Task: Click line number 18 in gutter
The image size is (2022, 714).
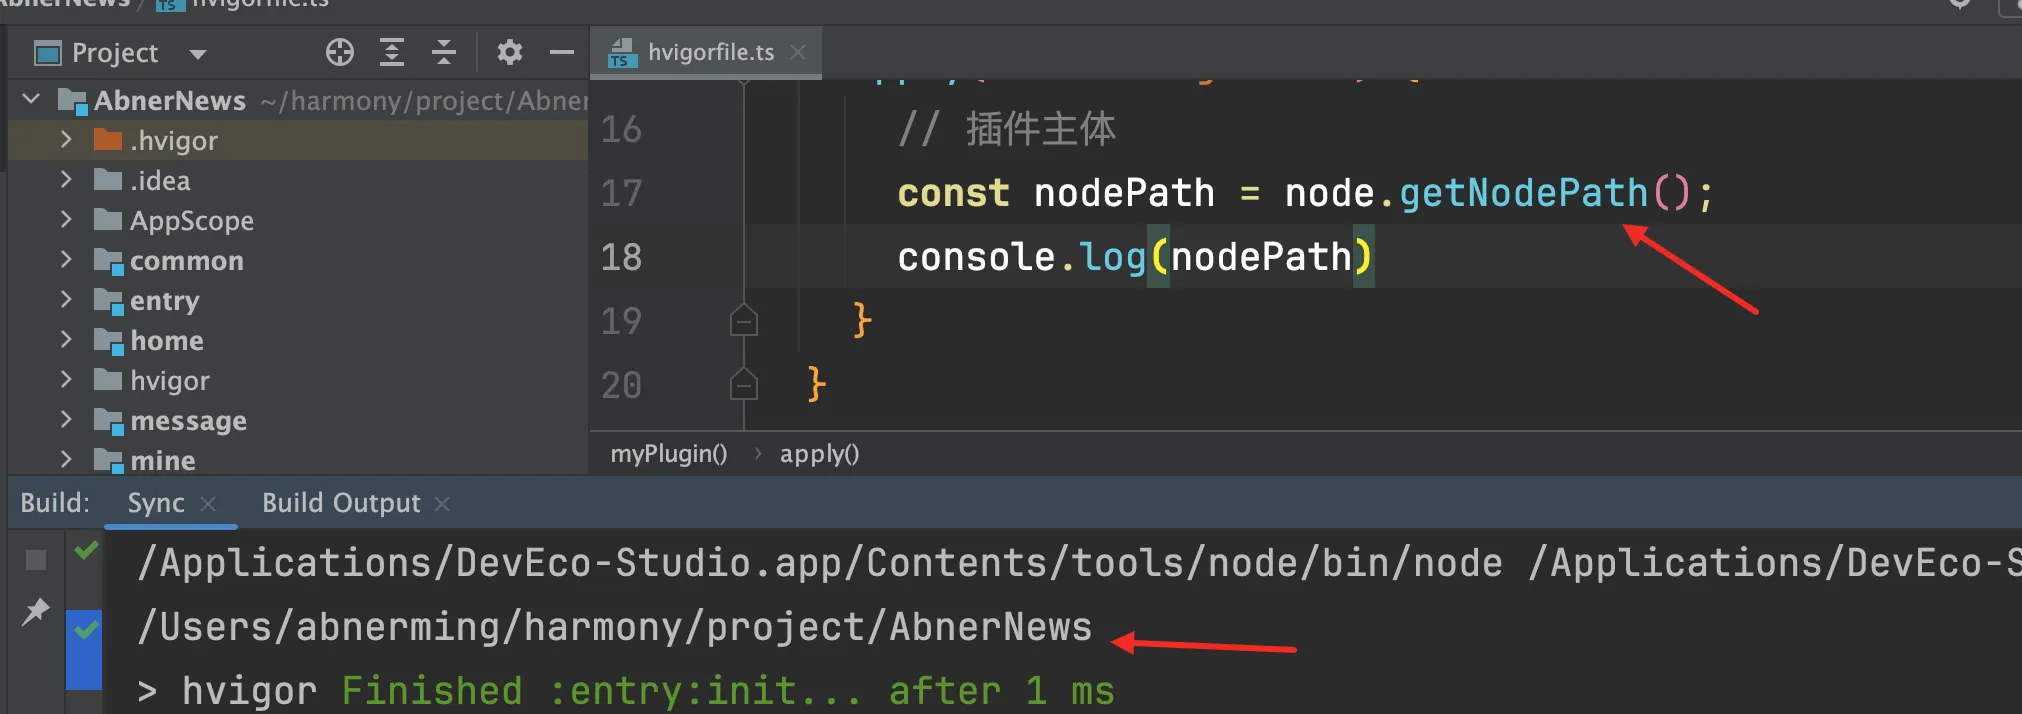Action: pos(621,257)
